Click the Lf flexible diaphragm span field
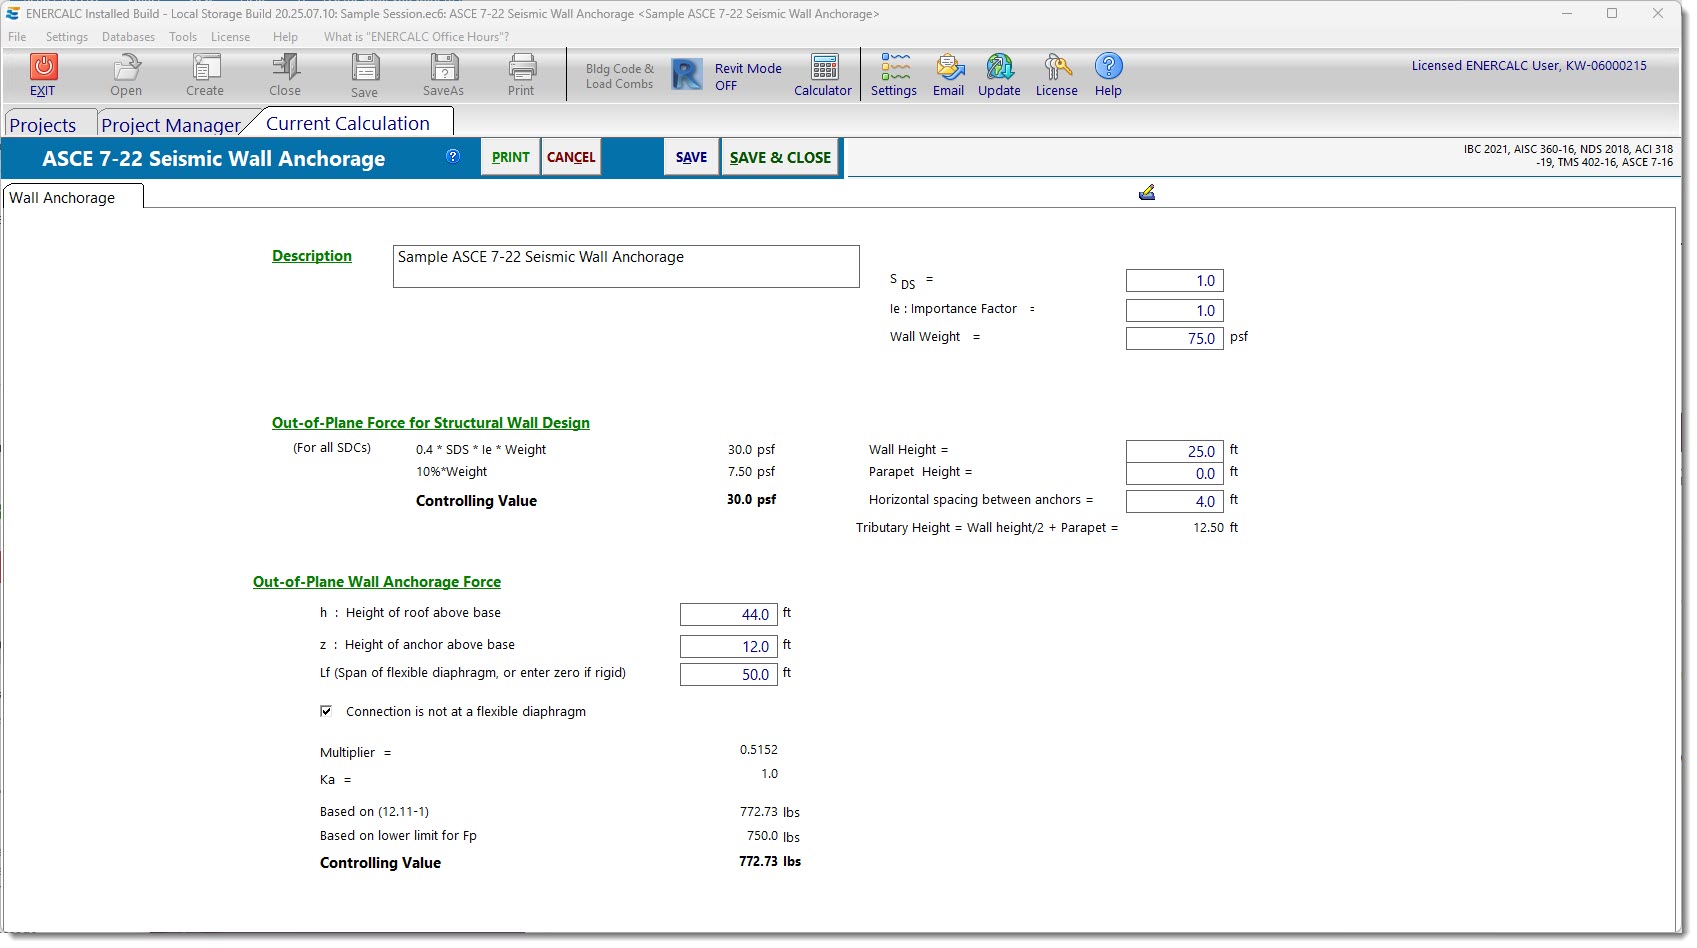The image size is (1697, 948). pos(728,674)
